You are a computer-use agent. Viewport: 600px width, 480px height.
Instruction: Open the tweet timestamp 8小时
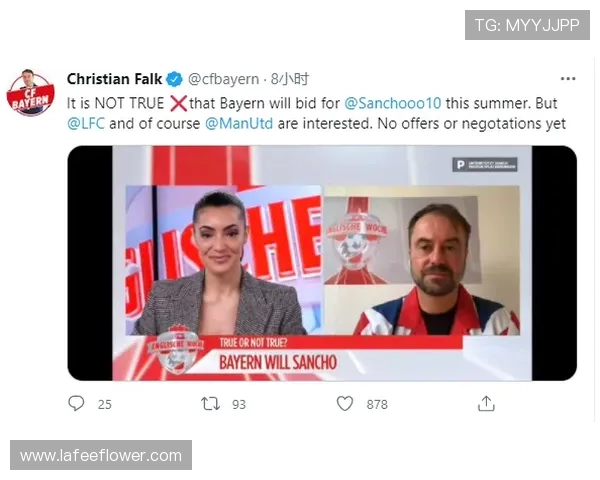pyautogui.click(x=290, y=79)
